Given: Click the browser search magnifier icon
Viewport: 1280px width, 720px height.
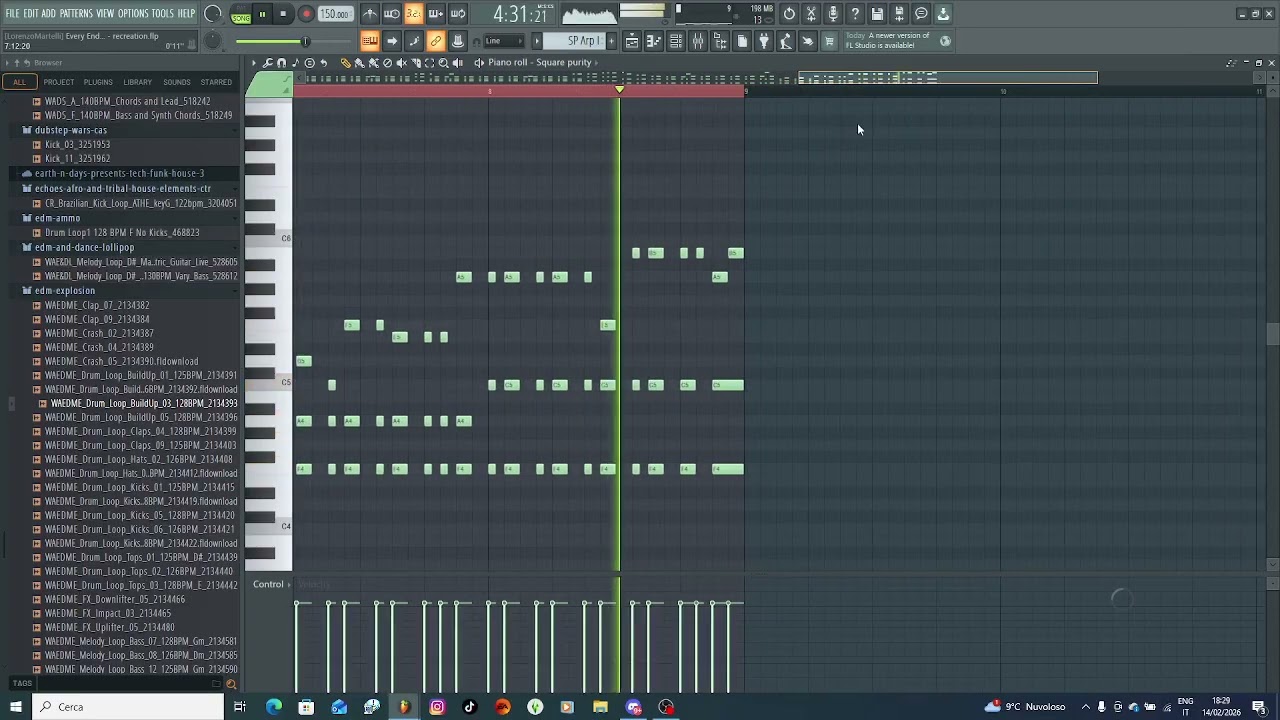Looking at the screenshot, I should [231, 684].
